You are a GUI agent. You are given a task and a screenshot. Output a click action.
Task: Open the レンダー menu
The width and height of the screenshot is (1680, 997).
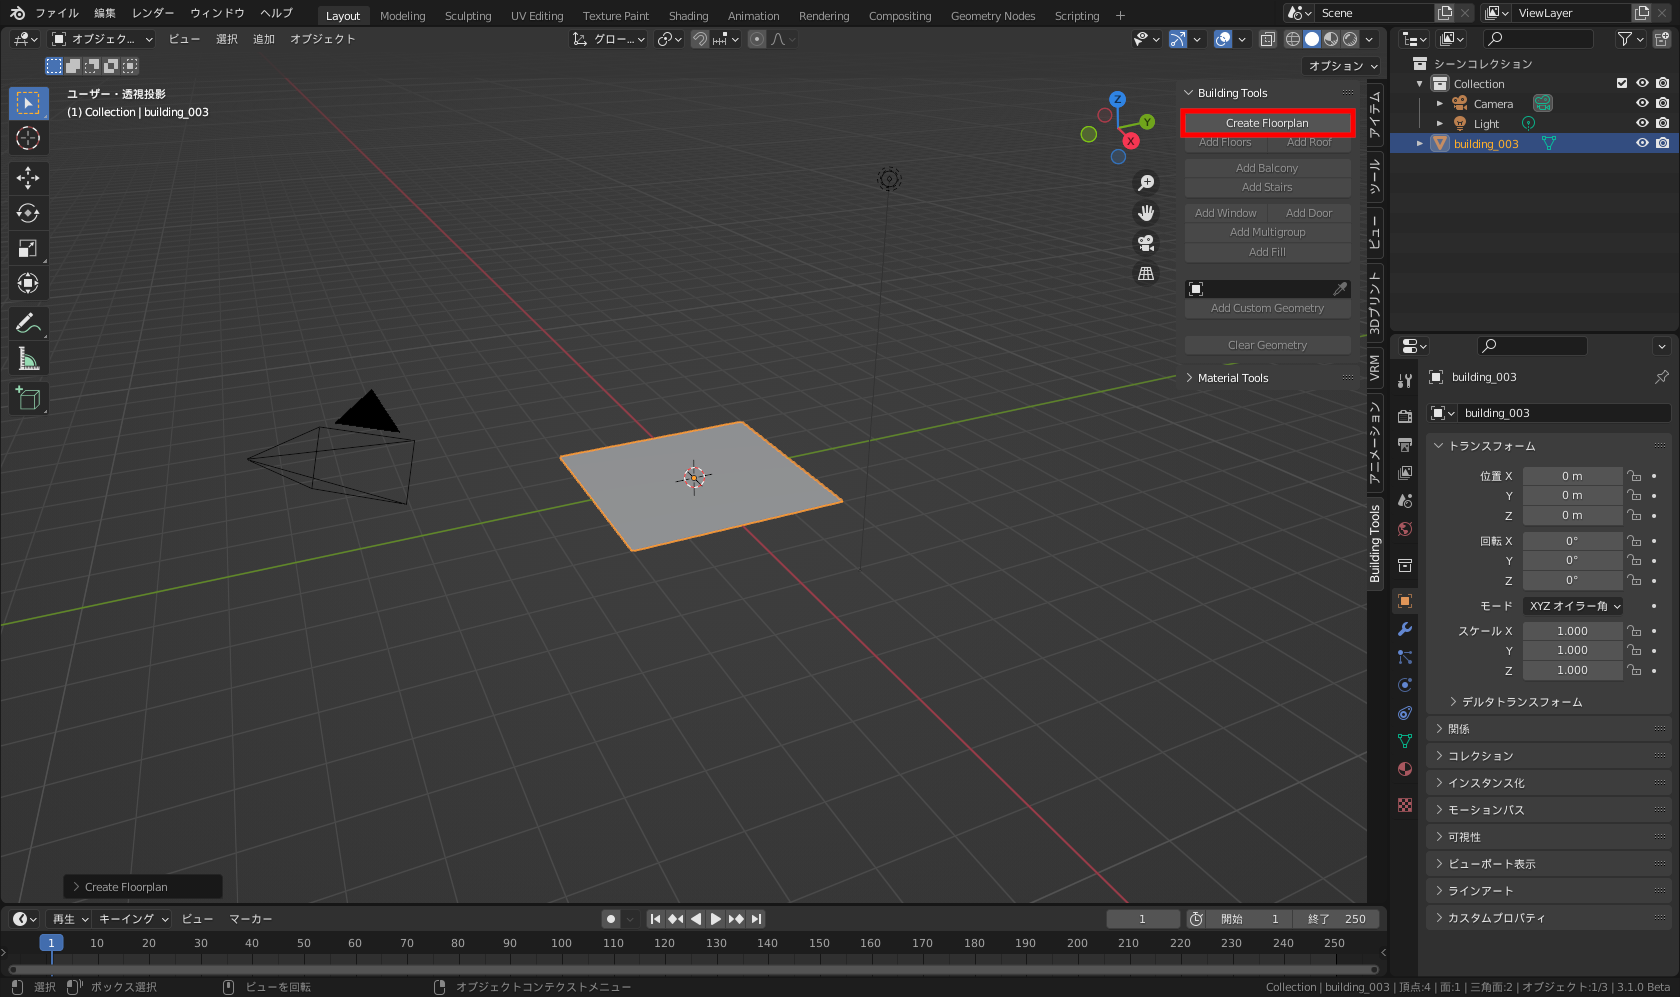(x=152, y=13)
